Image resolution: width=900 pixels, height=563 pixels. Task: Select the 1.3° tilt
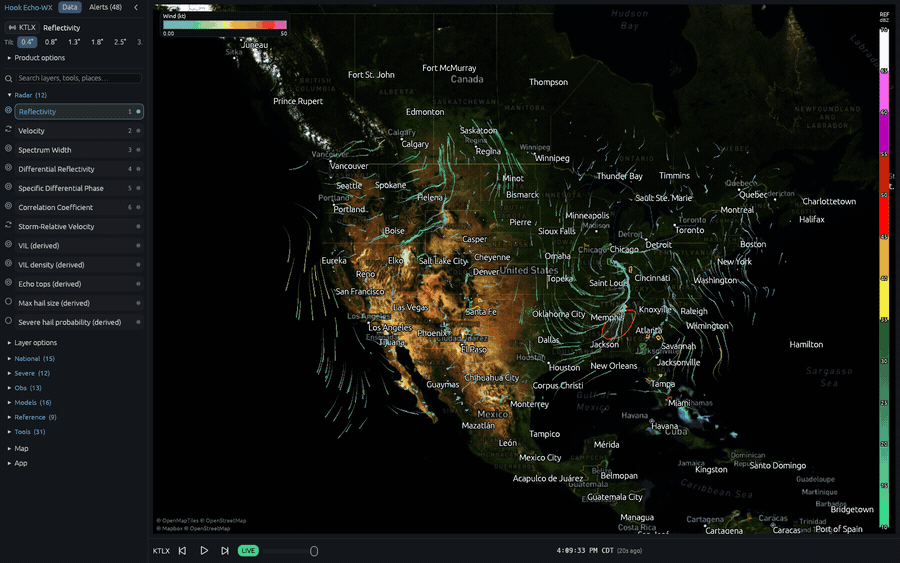click(74, 42)
